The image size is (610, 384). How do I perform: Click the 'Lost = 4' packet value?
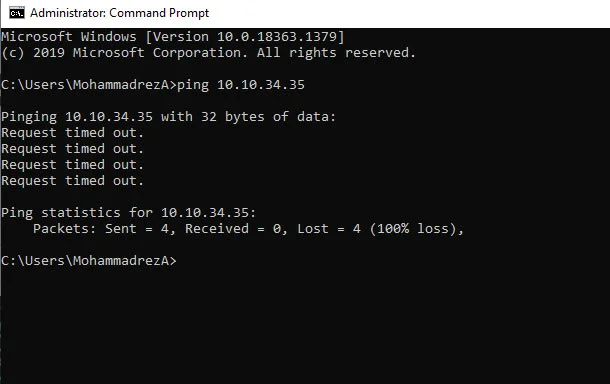coord(329,228)
